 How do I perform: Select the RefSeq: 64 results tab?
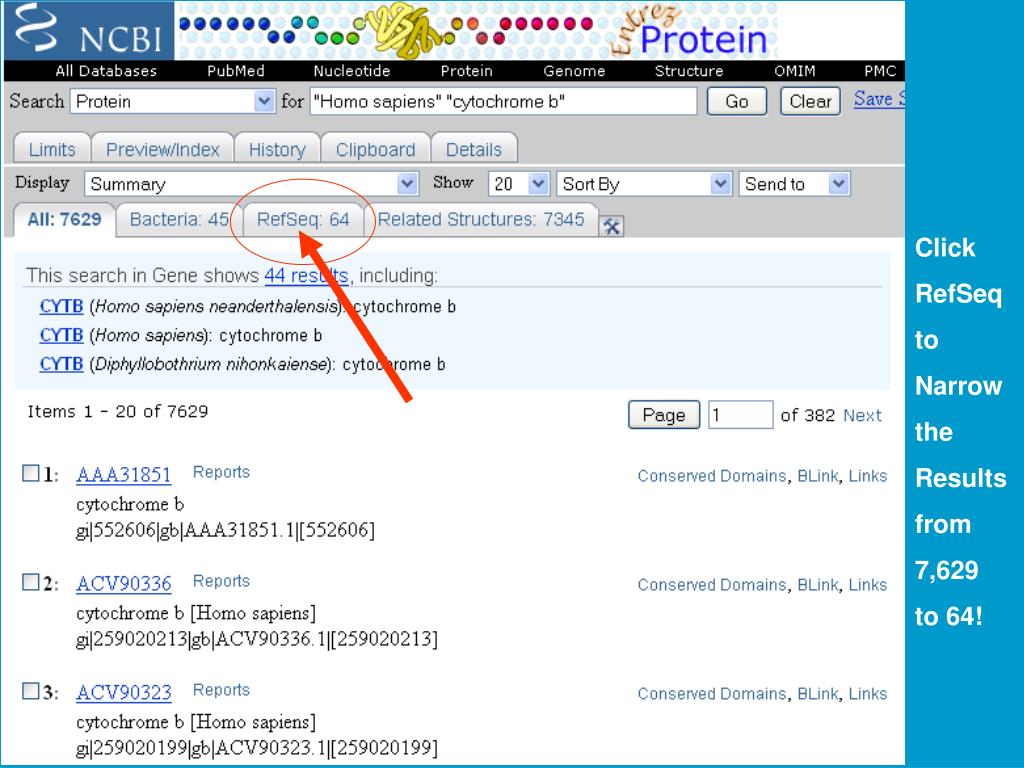click(x=303, y=219)
